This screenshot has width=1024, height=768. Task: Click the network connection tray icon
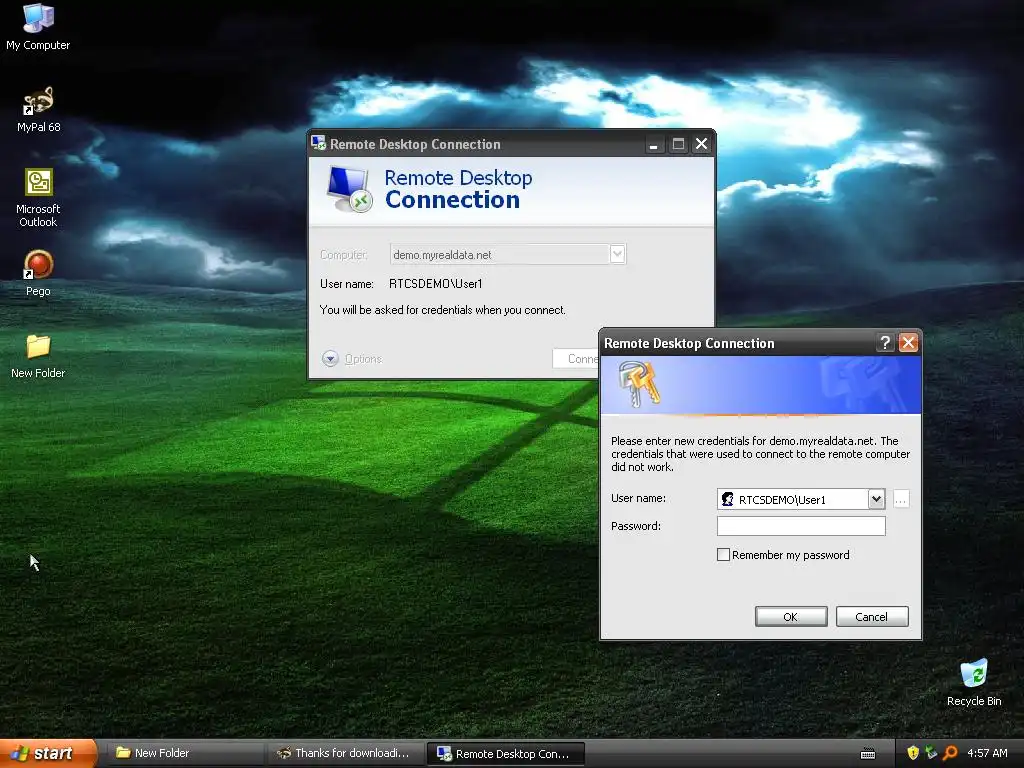click(931, 753)
